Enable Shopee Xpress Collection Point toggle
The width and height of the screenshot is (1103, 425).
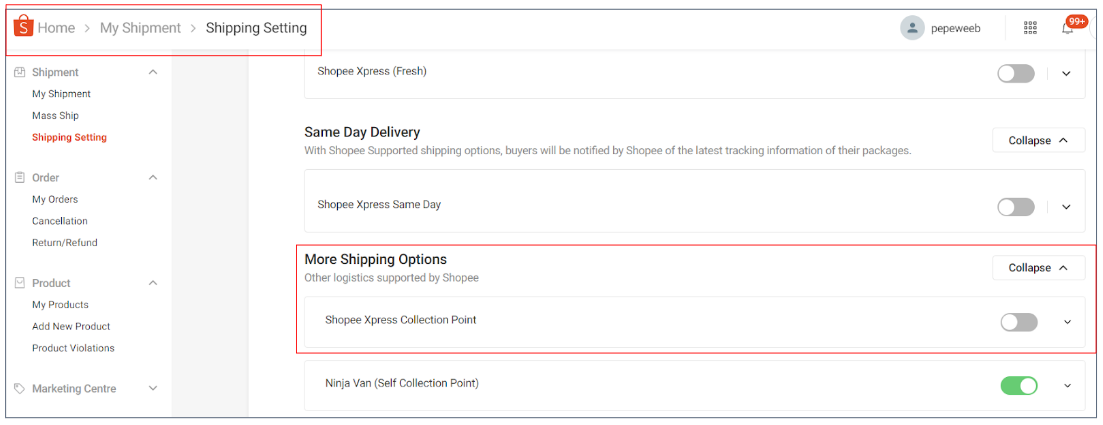pyautogui.click(x=1018, y=322)
